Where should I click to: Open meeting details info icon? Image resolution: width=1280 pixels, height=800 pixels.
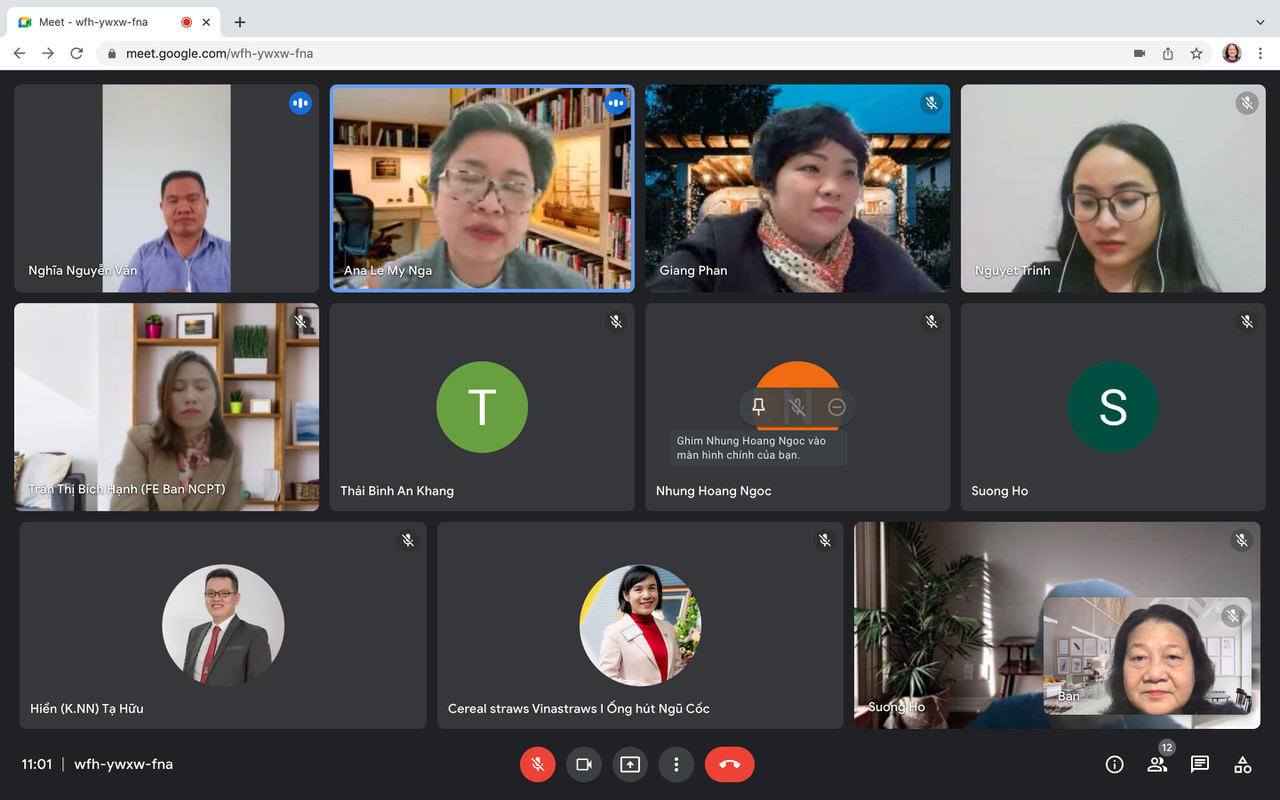coord(1114,764)
